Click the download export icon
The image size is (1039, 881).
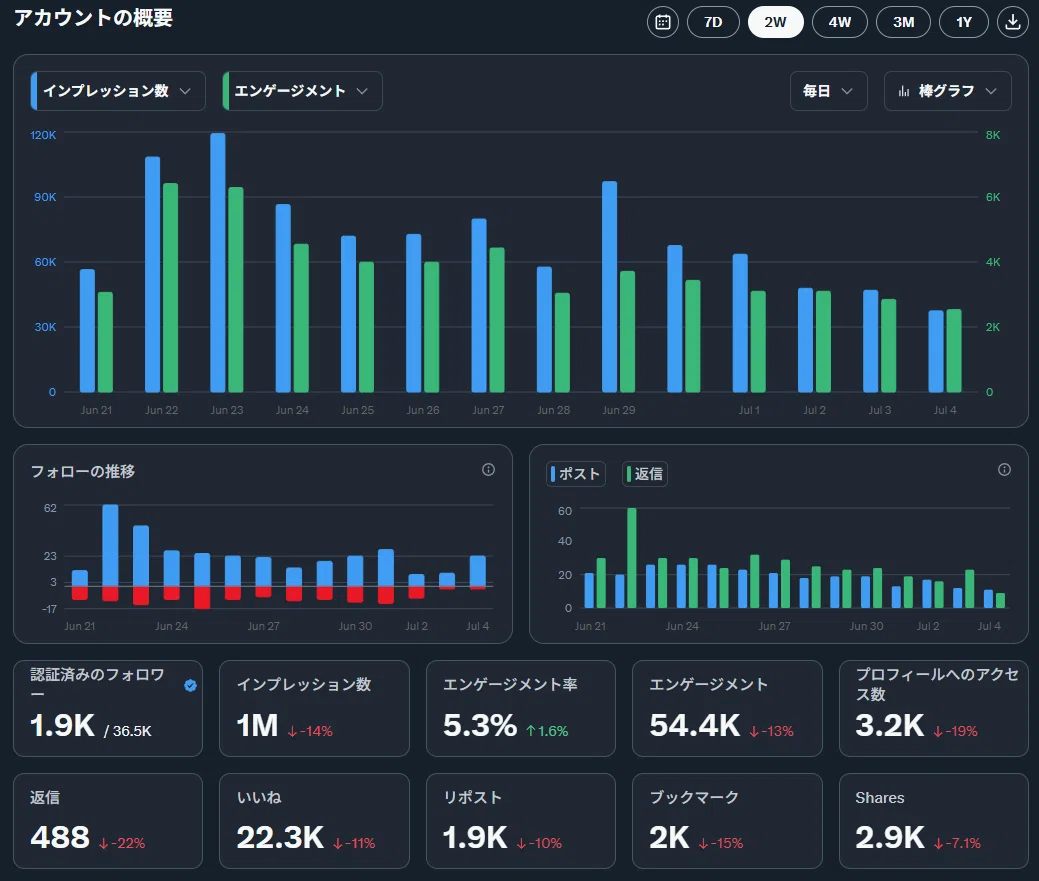1012,22
